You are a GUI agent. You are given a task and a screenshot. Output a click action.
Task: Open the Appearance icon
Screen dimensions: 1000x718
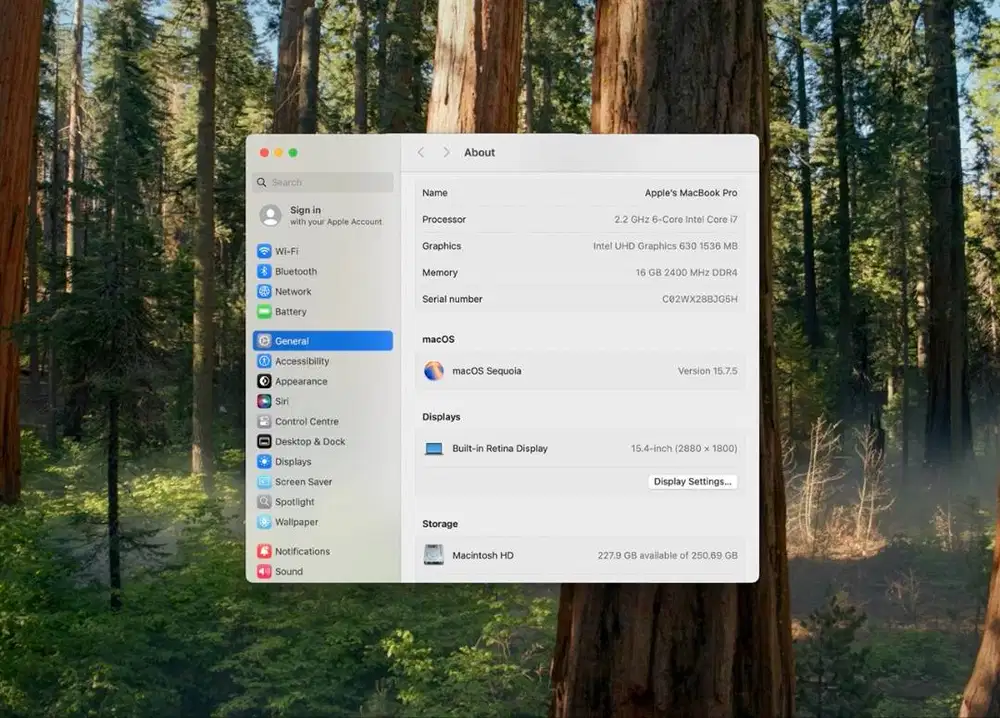coord(264,381)
